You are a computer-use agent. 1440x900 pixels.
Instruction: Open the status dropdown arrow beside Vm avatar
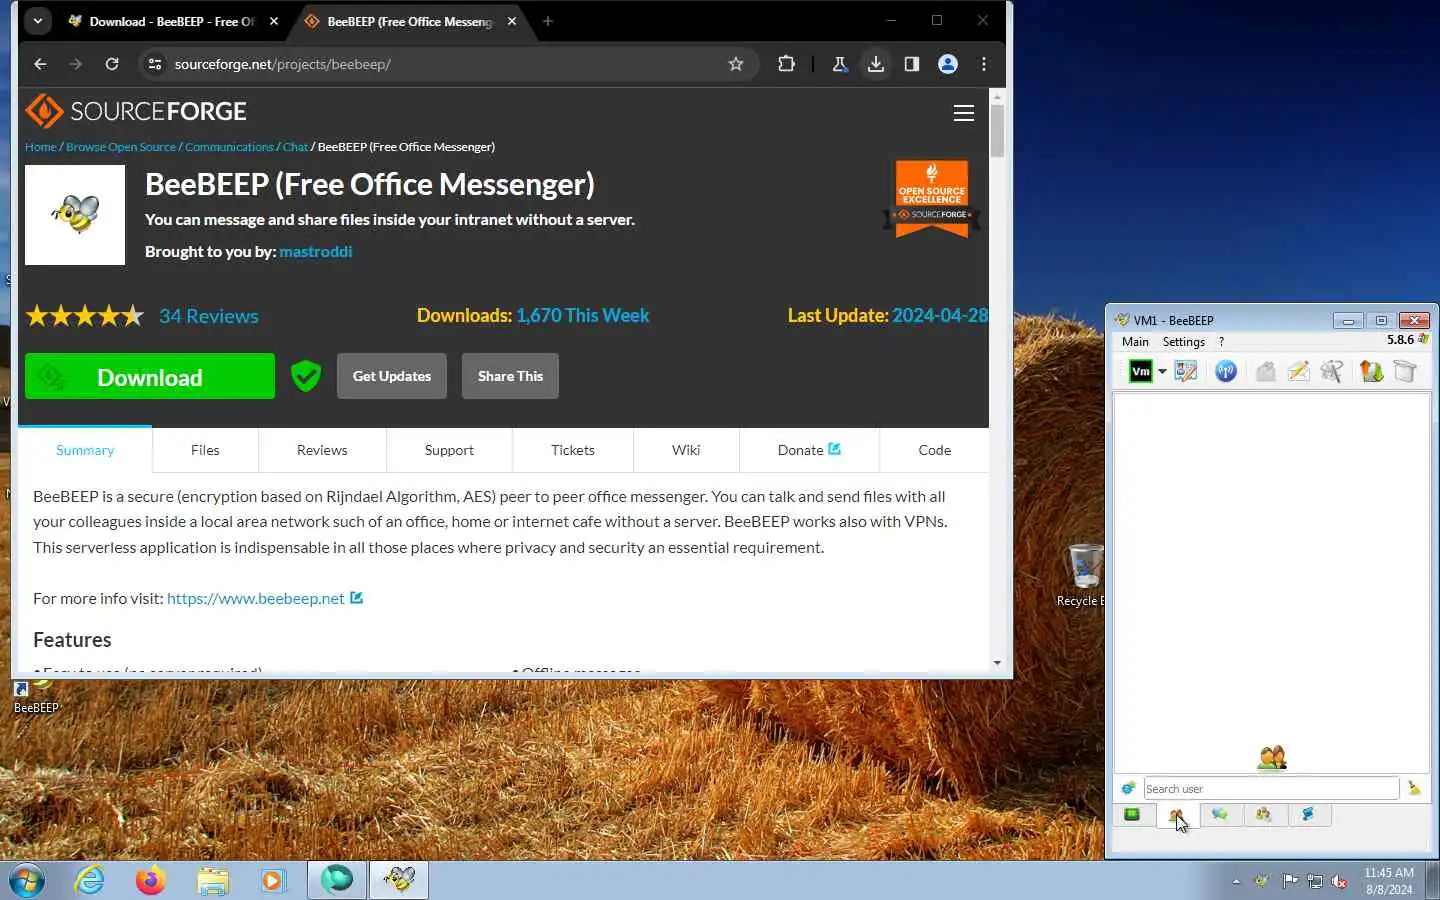coord(1162,372)
